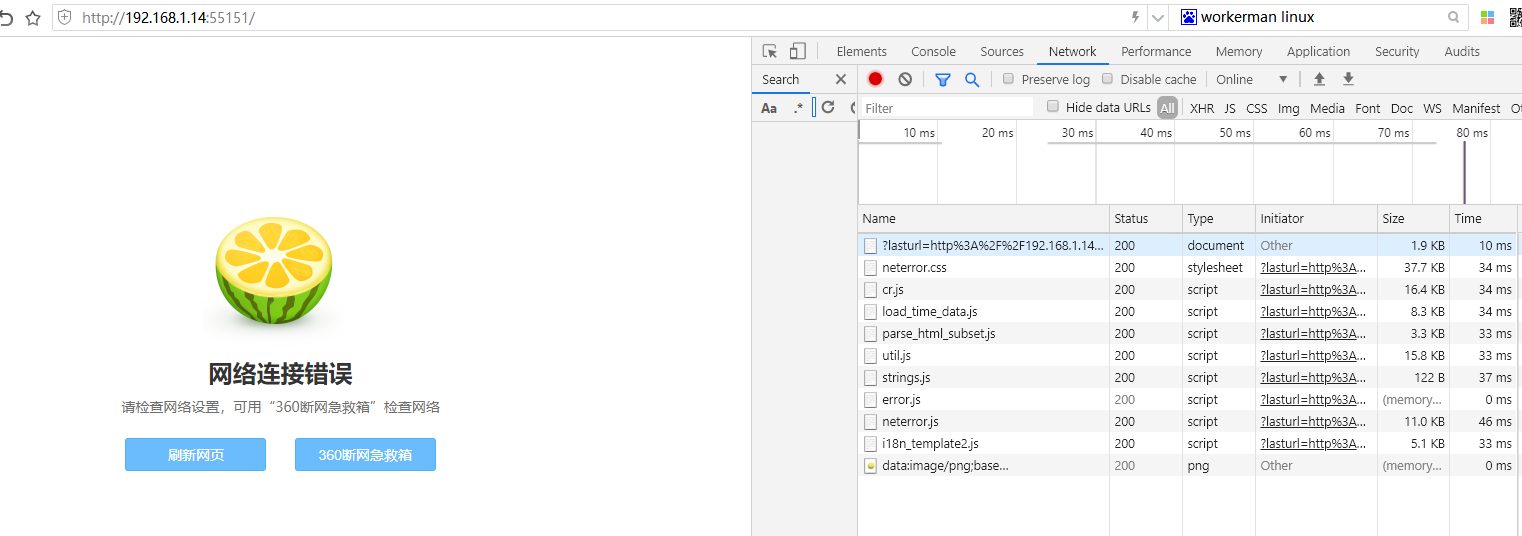1522x536 pixels.
Task: Switch to the Elements tab
Action: point(861,51)
